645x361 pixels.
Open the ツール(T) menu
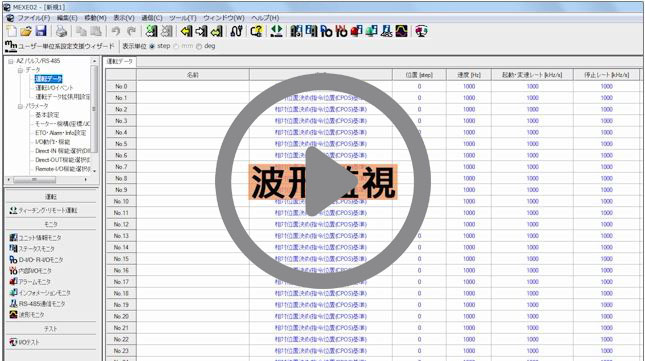[x=183, y=18]
